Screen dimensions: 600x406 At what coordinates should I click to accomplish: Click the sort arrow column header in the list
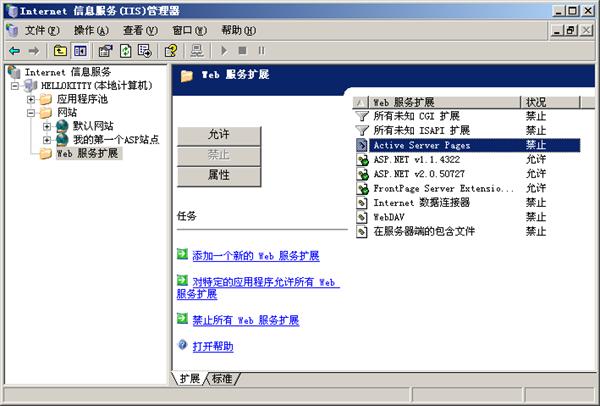pyautogui.click(x=360, y=102)
